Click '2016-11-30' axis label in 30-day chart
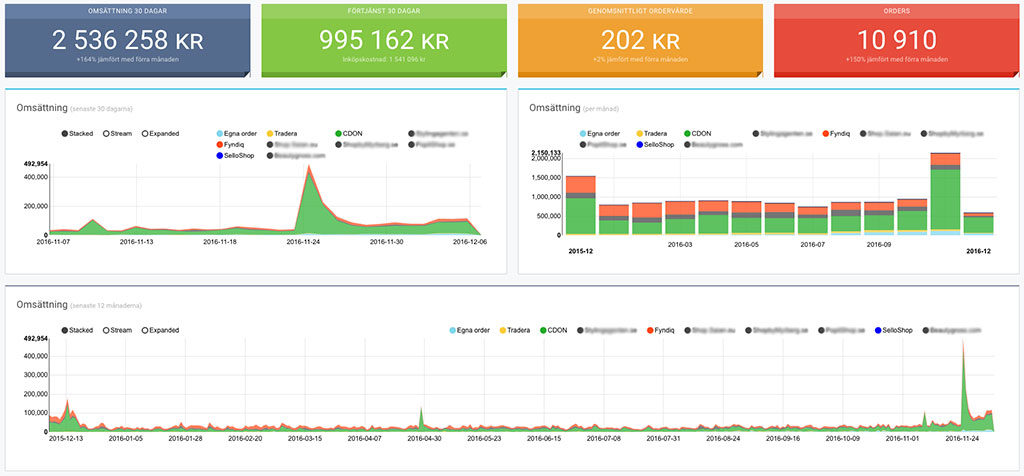1024x476 pixels. [x=387, y=242]
